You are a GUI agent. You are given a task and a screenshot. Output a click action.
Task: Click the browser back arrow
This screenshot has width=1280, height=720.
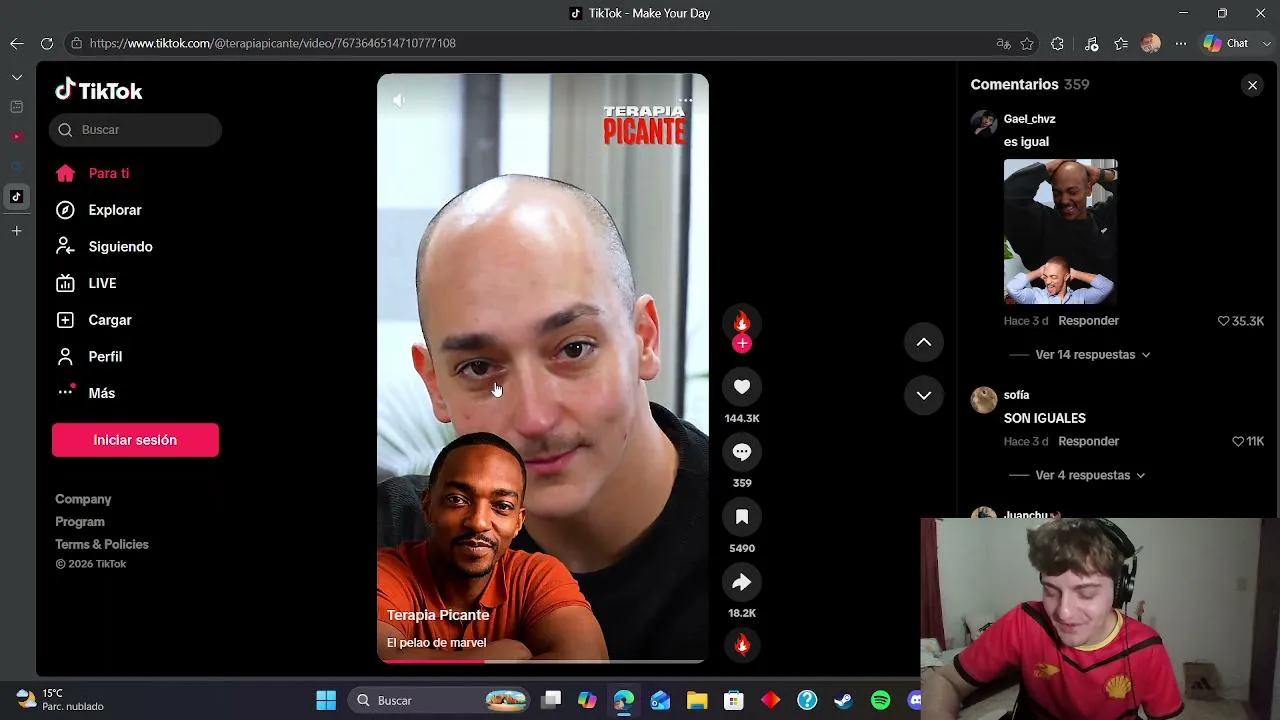click(16, 43)
